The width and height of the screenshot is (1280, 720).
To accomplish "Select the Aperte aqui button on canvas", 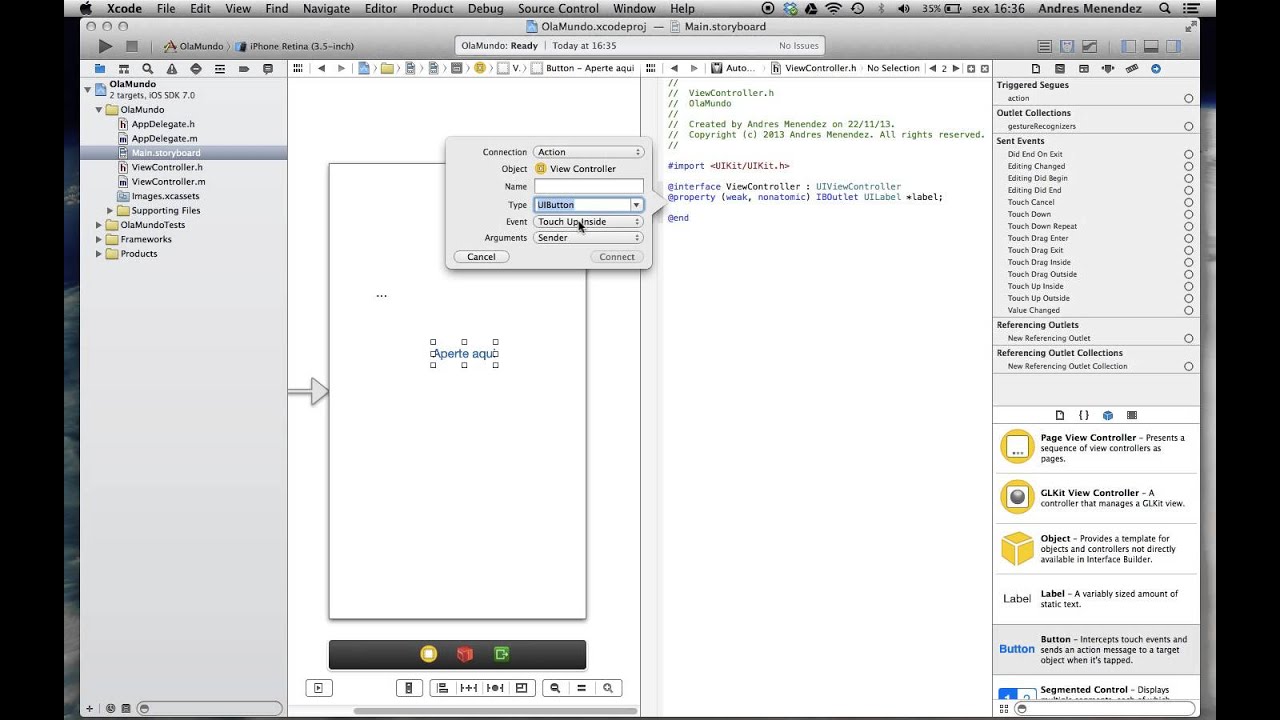I will 464,354.
